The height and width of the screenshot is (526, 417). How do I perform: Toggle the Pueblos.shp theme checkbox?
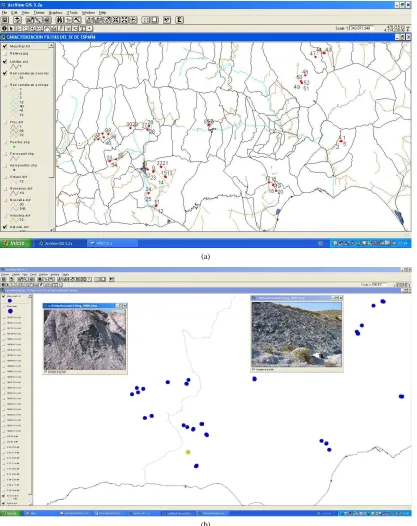(5, 142)
